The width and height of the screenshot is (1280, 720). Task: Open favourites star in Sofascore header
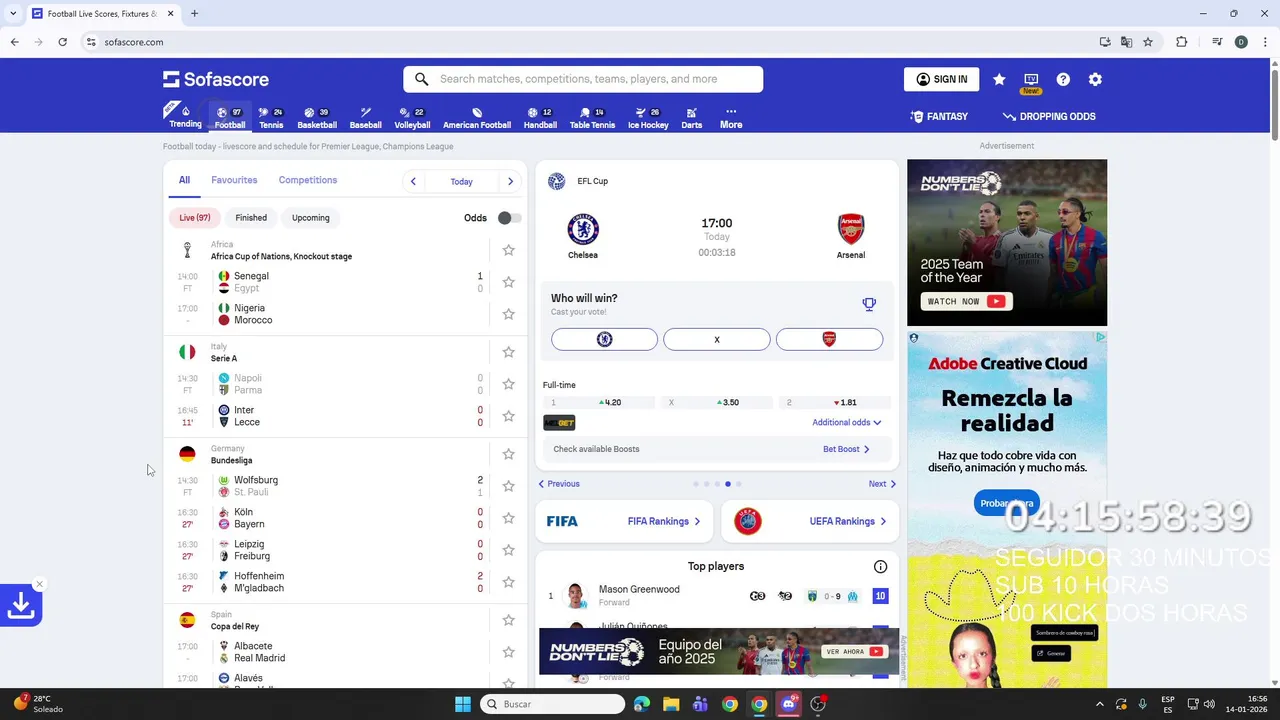click(999, 79)
